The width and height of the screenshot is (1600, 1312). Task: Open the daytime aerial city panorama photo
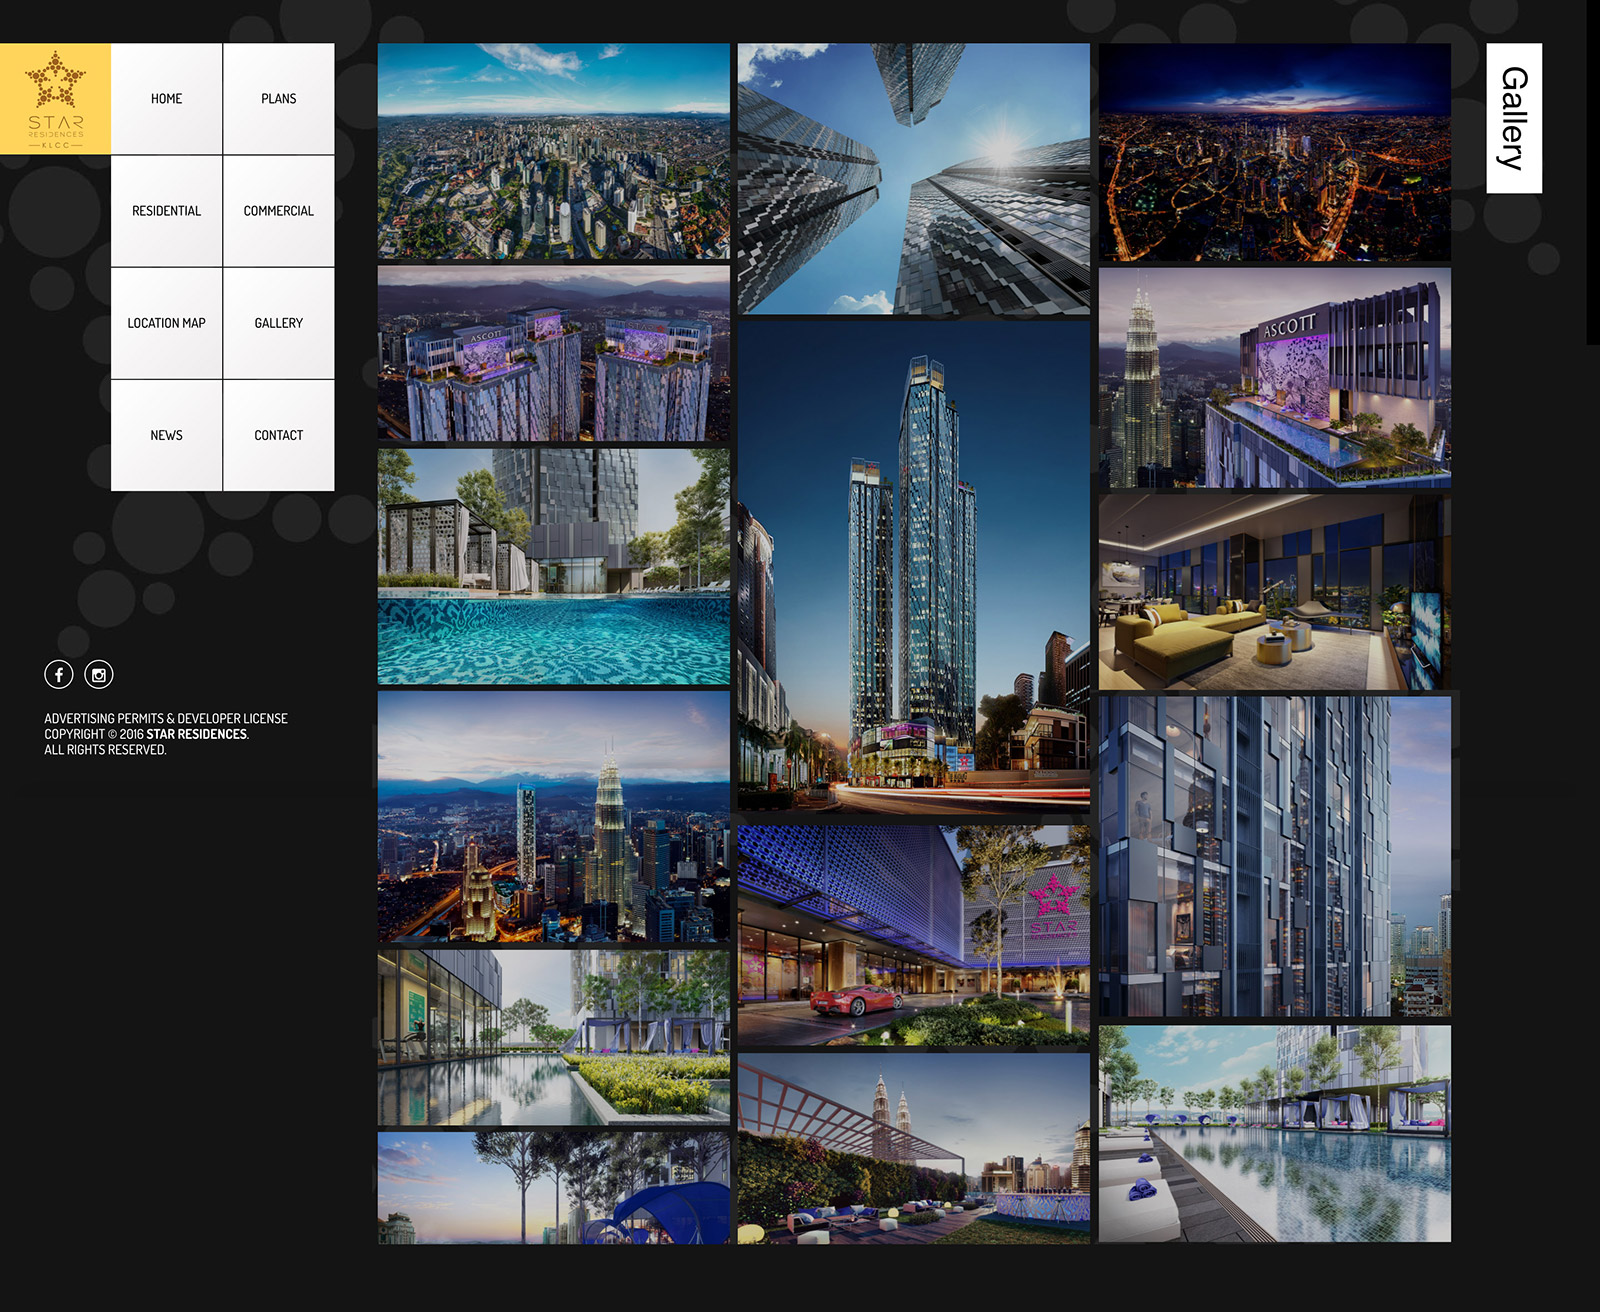click(x=553, y=151)
